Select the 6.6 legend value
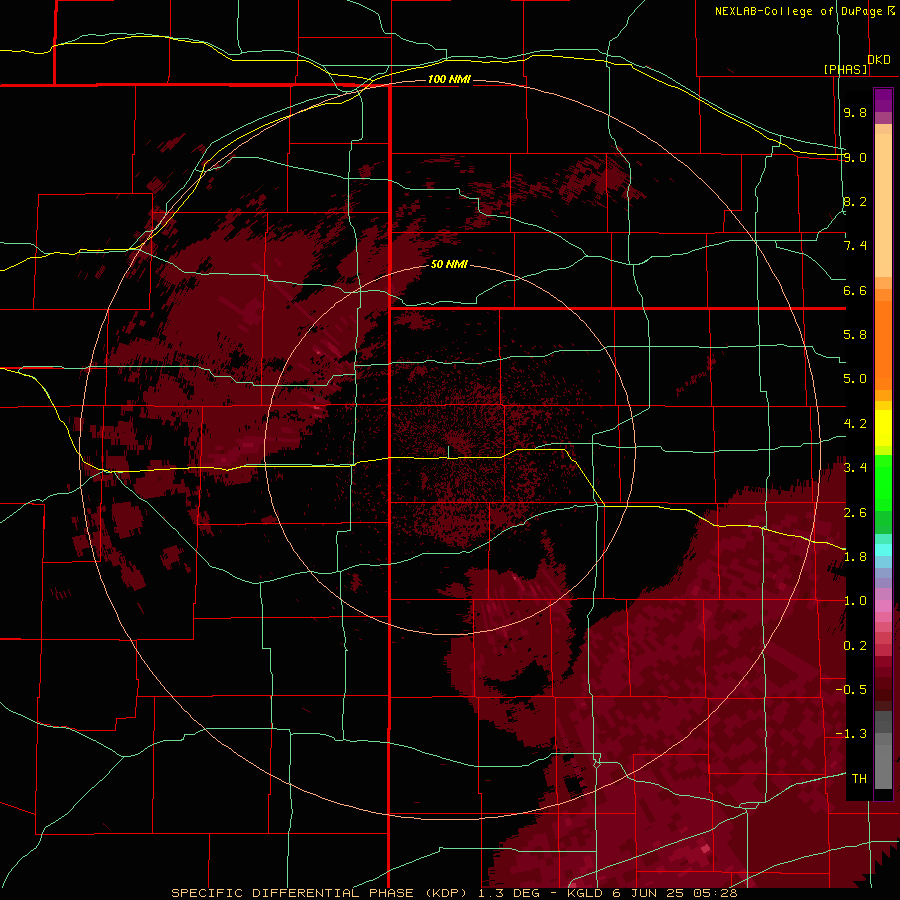This screenshot has height=900, width=900. 855,290
